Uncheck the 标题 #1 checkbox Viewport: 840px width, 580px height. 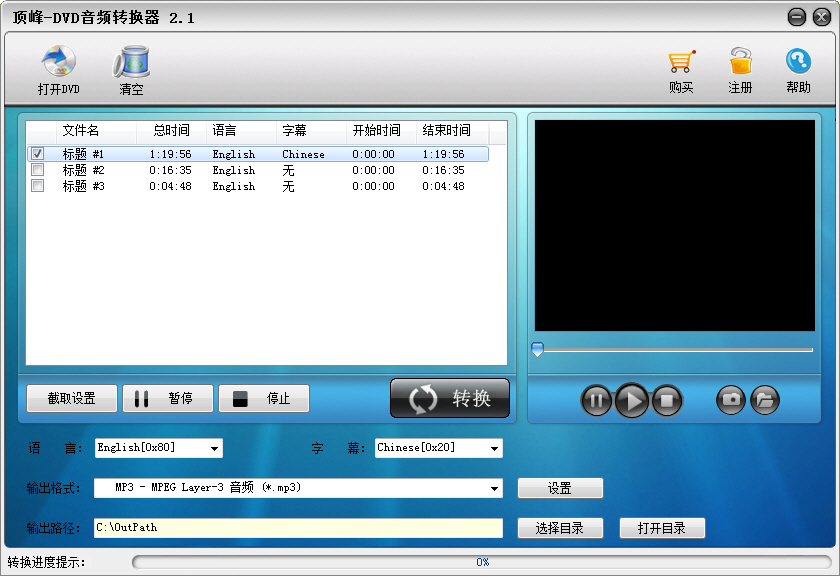(x=37, y=154)
